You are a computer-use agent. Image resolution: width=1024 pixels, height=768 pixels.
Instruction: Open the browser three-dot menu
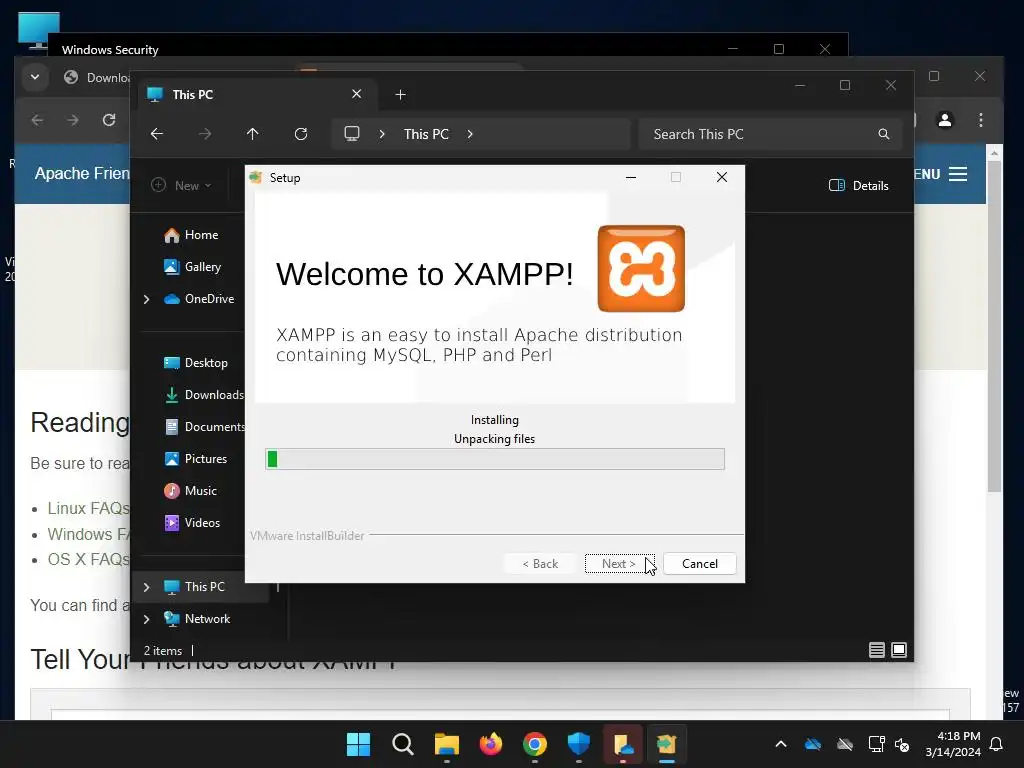coord(981,120)
